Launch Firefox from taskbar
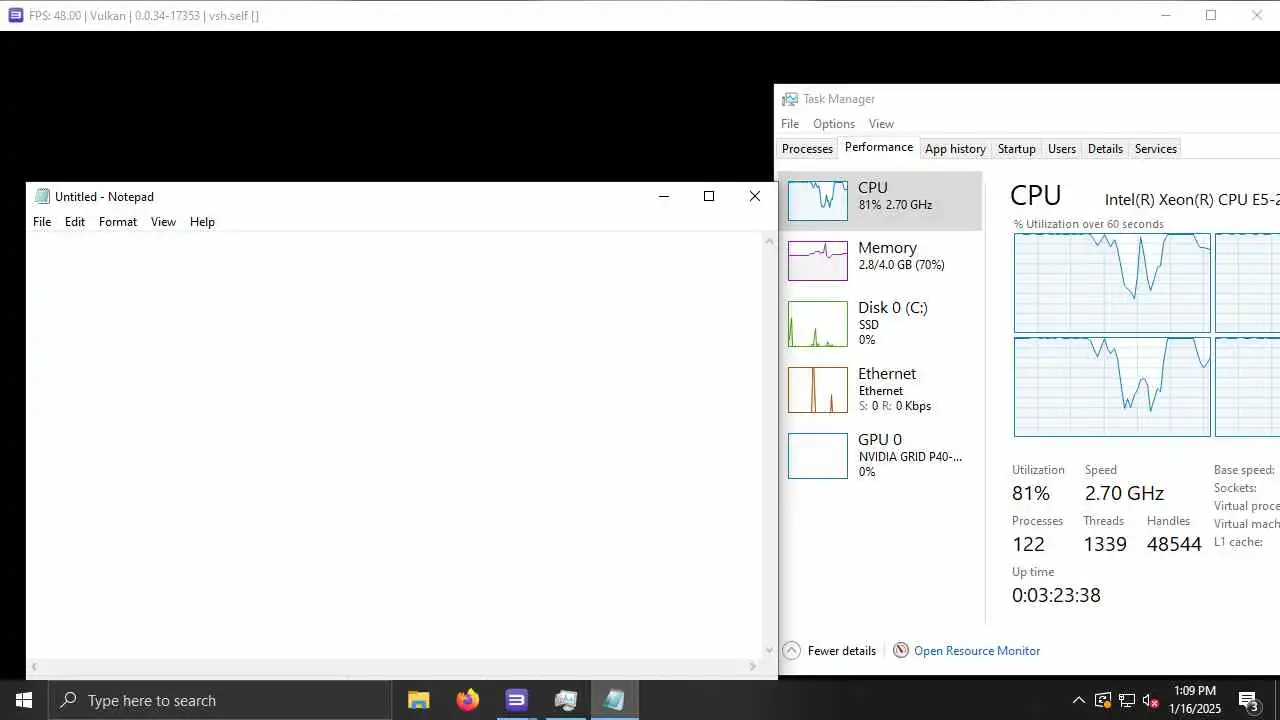1280x720 pixels. pos(467,700)
